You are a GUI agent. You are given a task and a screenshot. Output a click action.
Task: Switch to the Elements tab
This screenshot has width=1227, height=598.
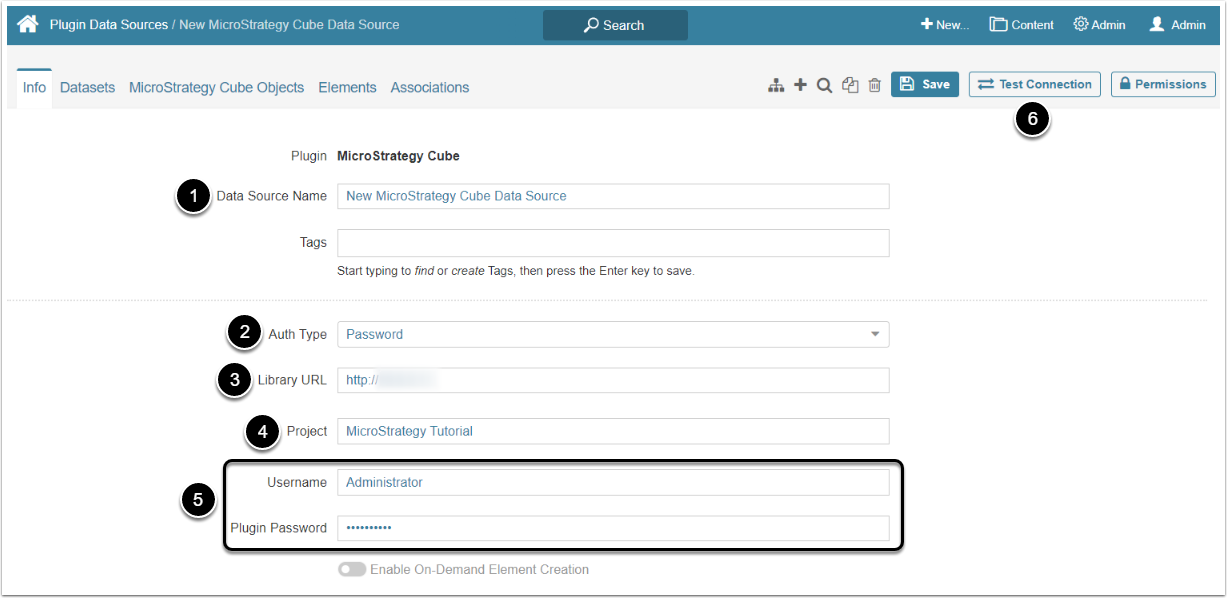click(347, 87)
